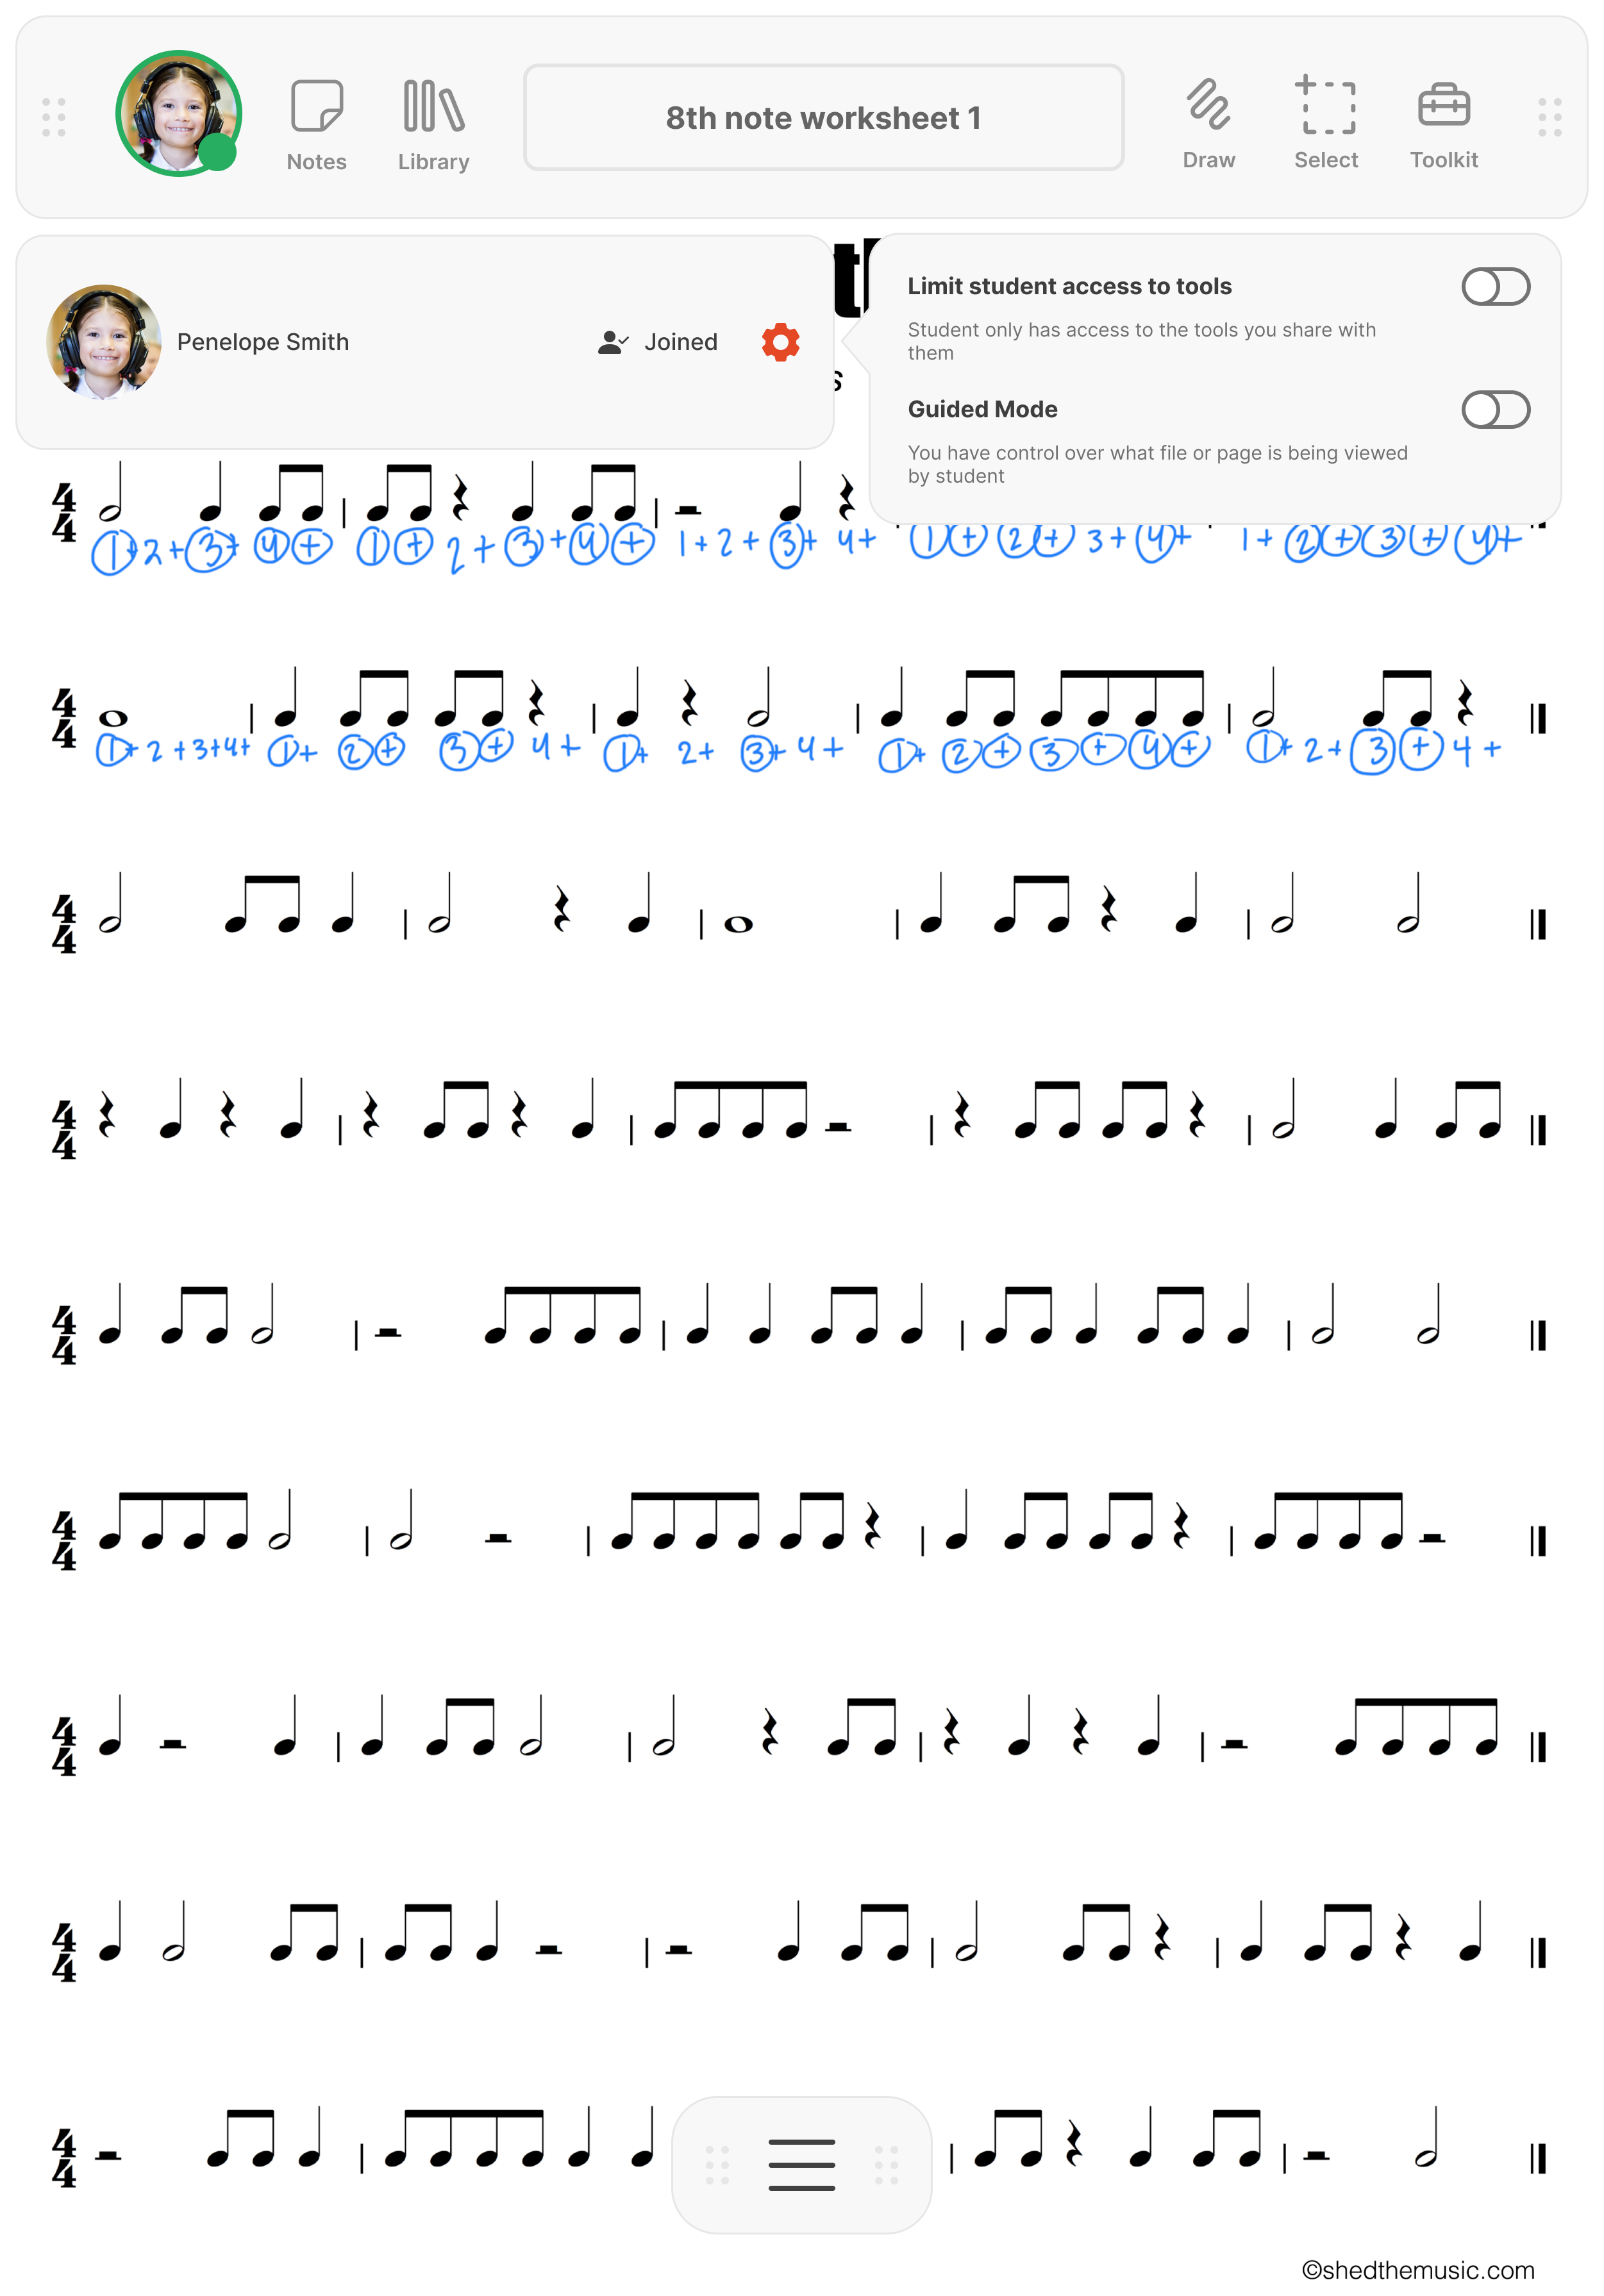Open the Notes panel
The height and width of the screenshot is (2296, 1604).
pos(316,119)
